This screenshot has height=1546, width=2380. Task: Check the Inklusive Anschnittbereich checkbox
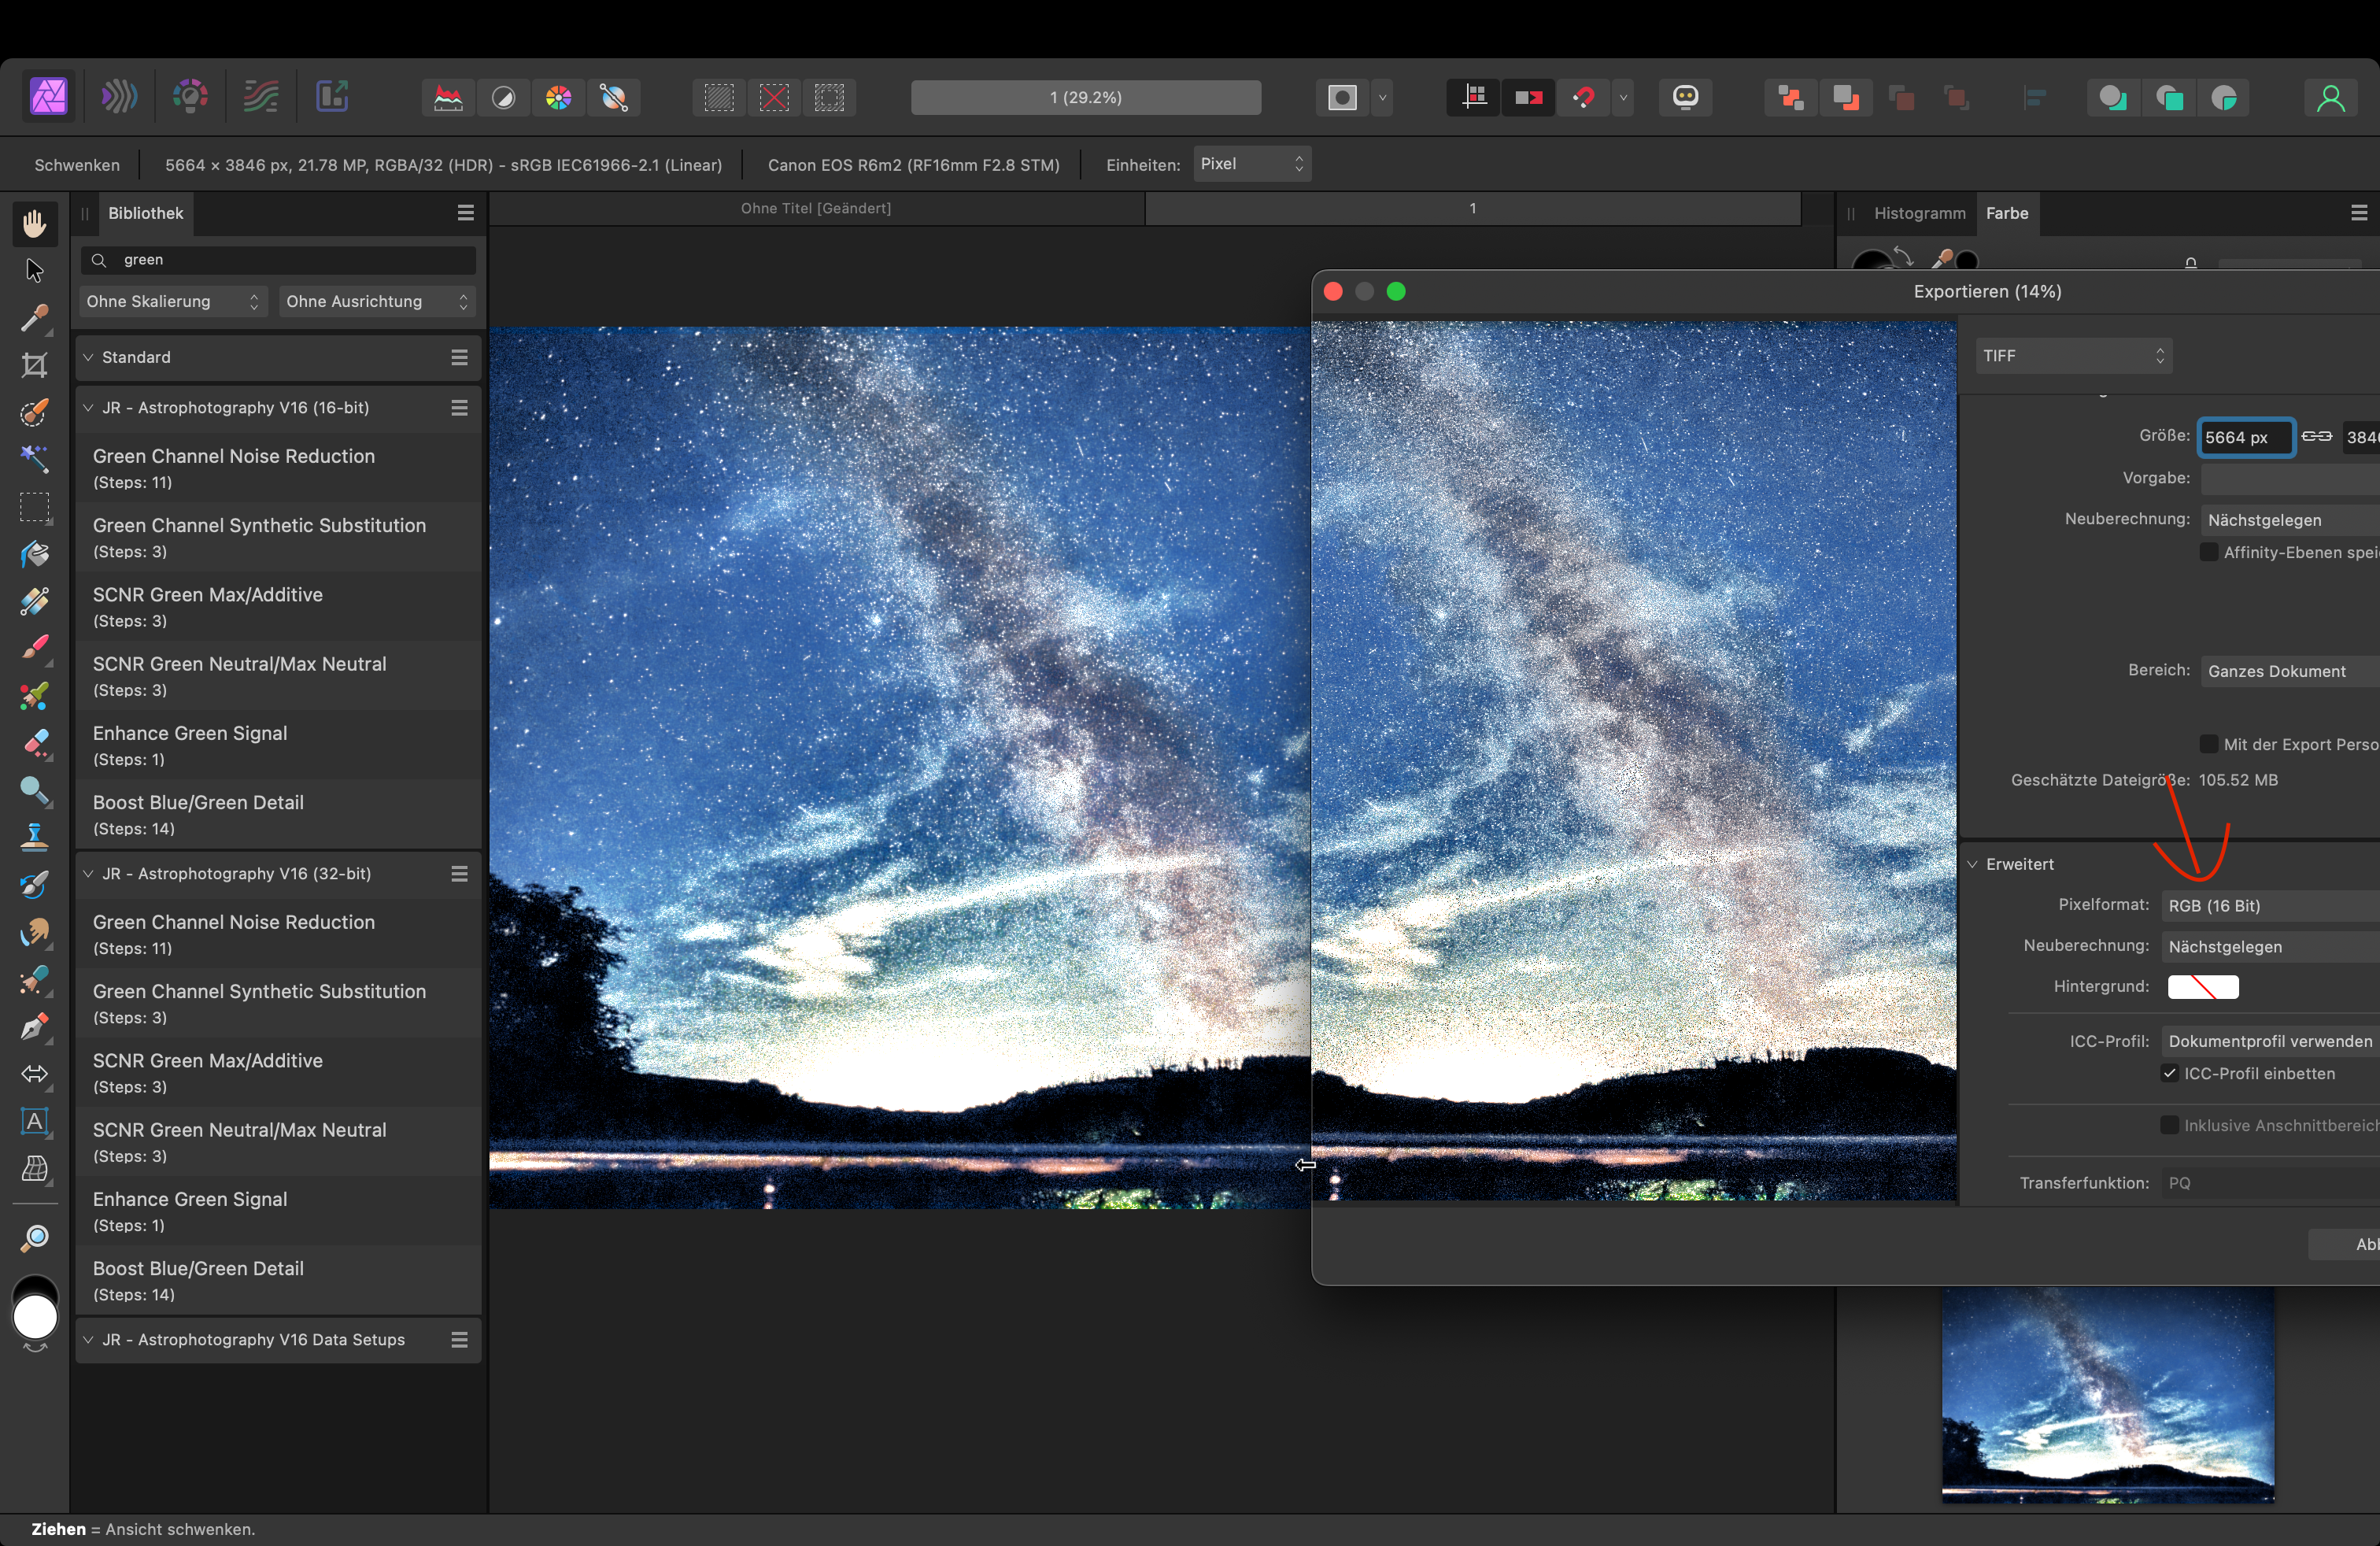coord(2169,1125)
